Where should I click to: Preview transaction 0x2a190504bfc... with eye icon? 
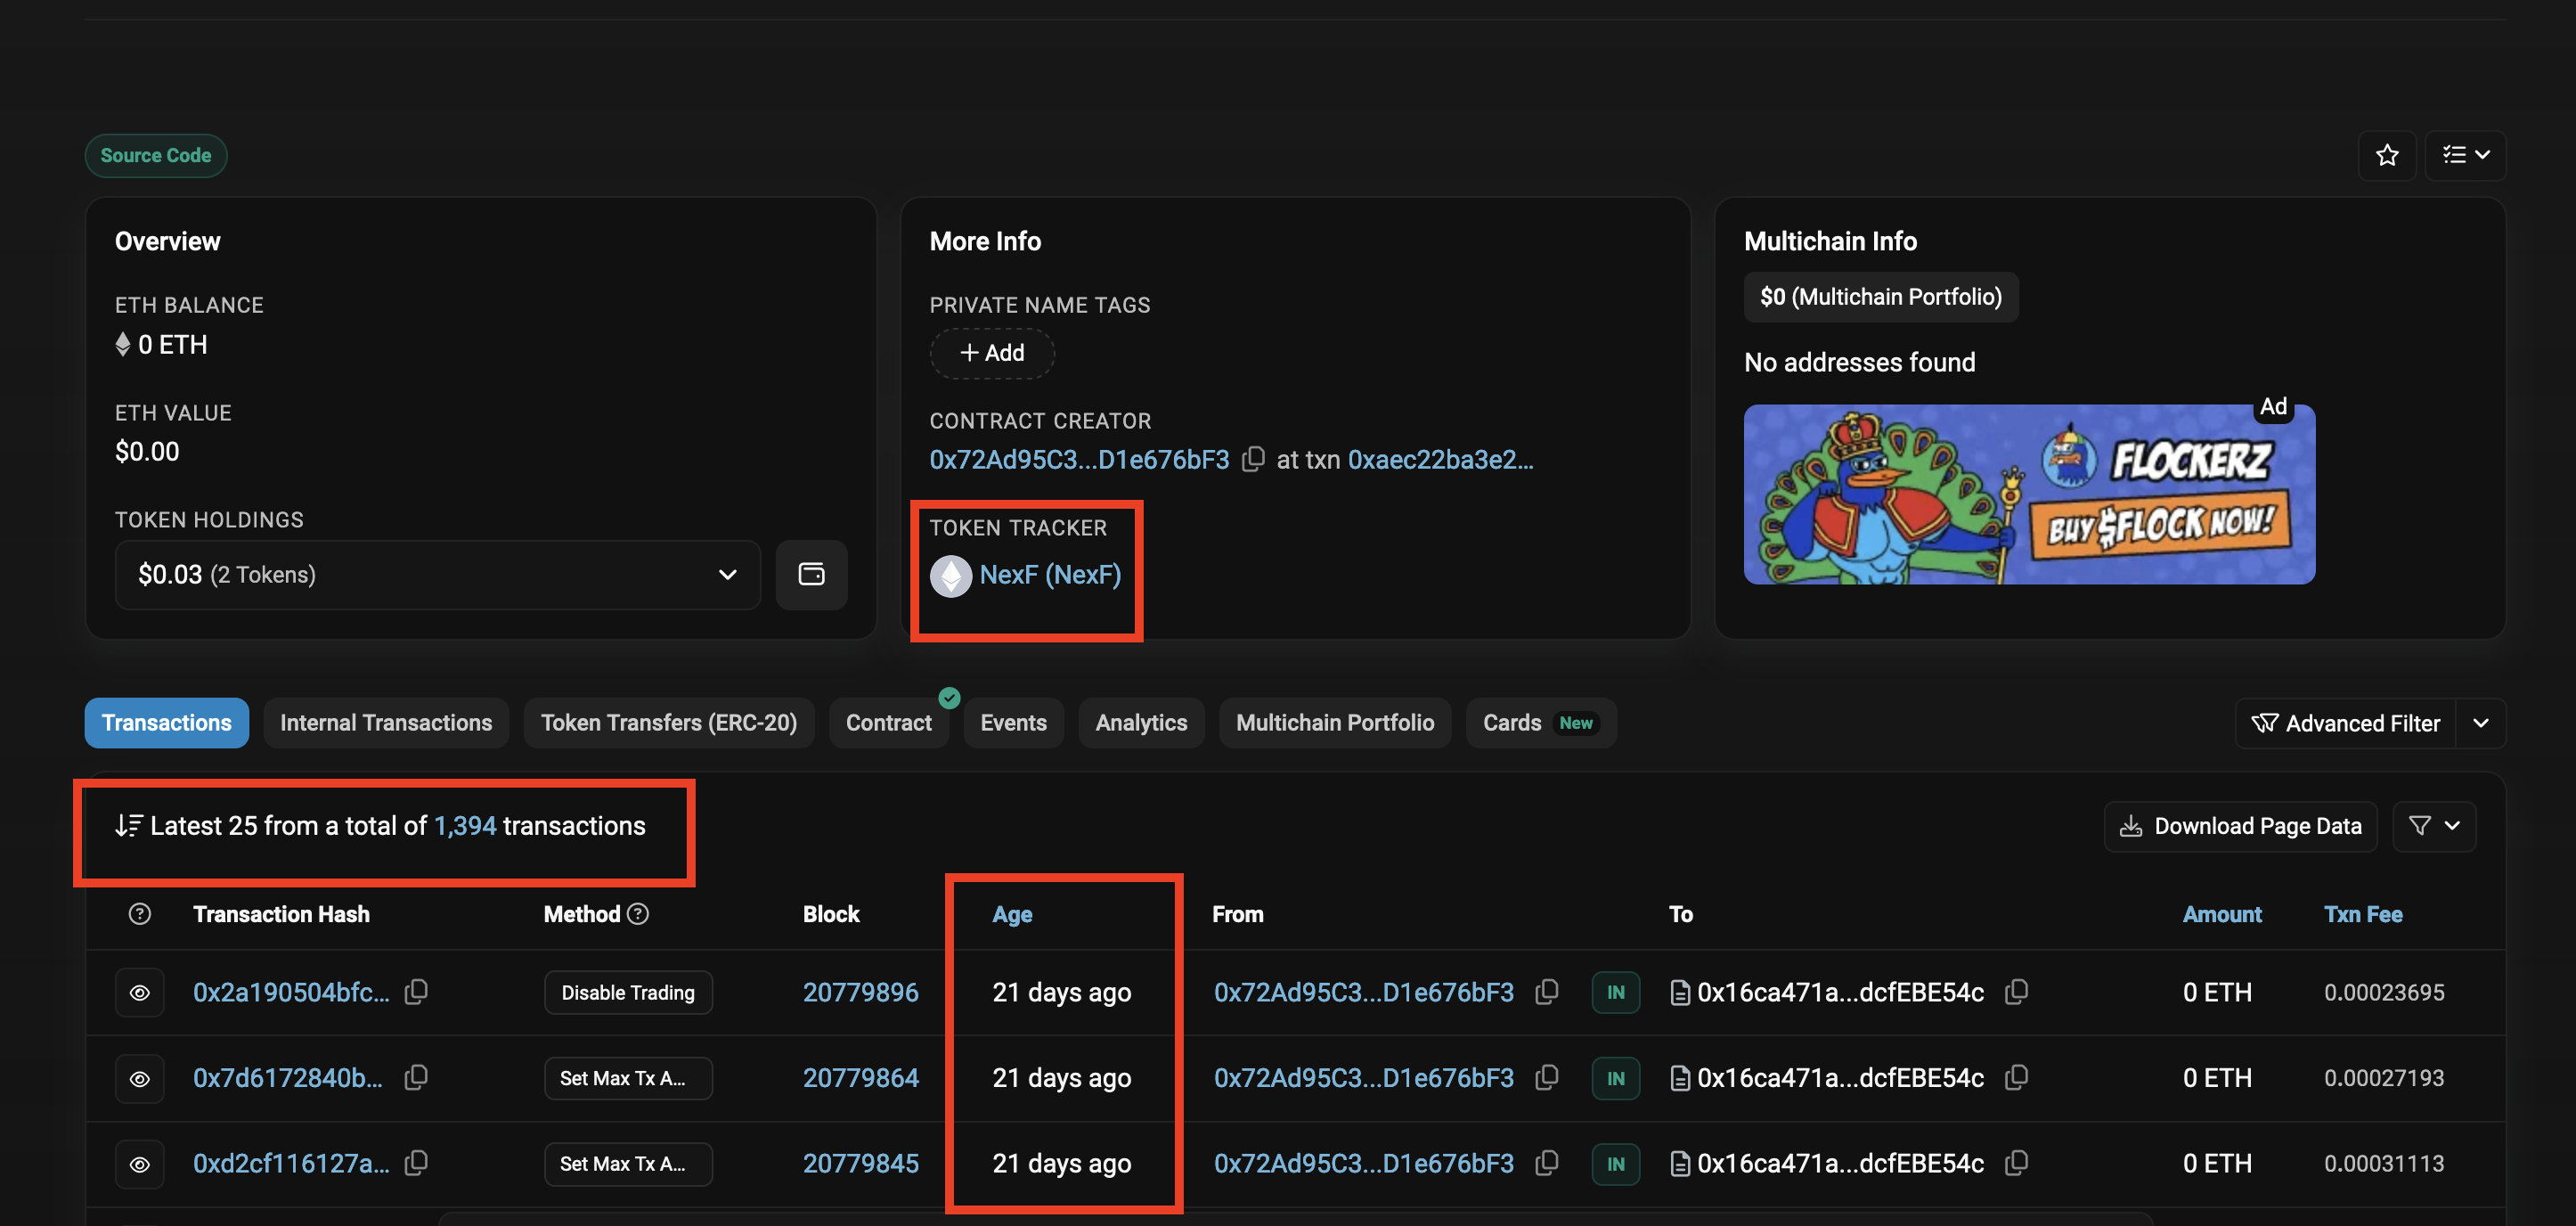point(140,992)
